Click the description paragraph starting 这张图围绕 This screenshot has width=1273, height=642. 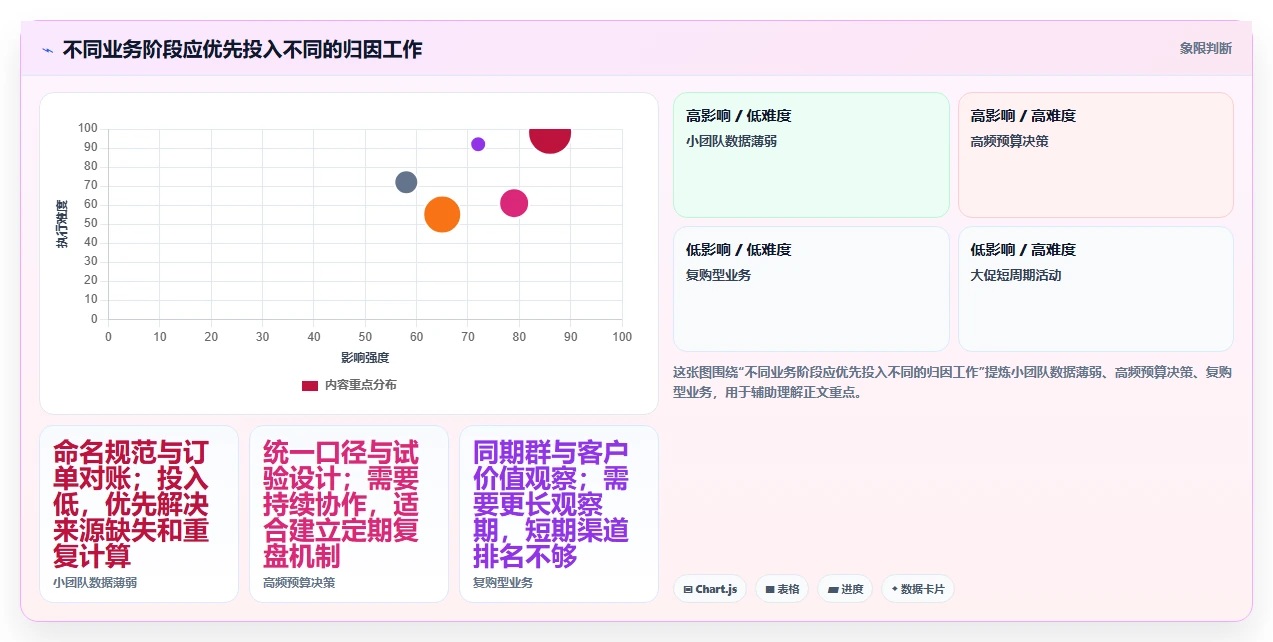click(953, 382)
